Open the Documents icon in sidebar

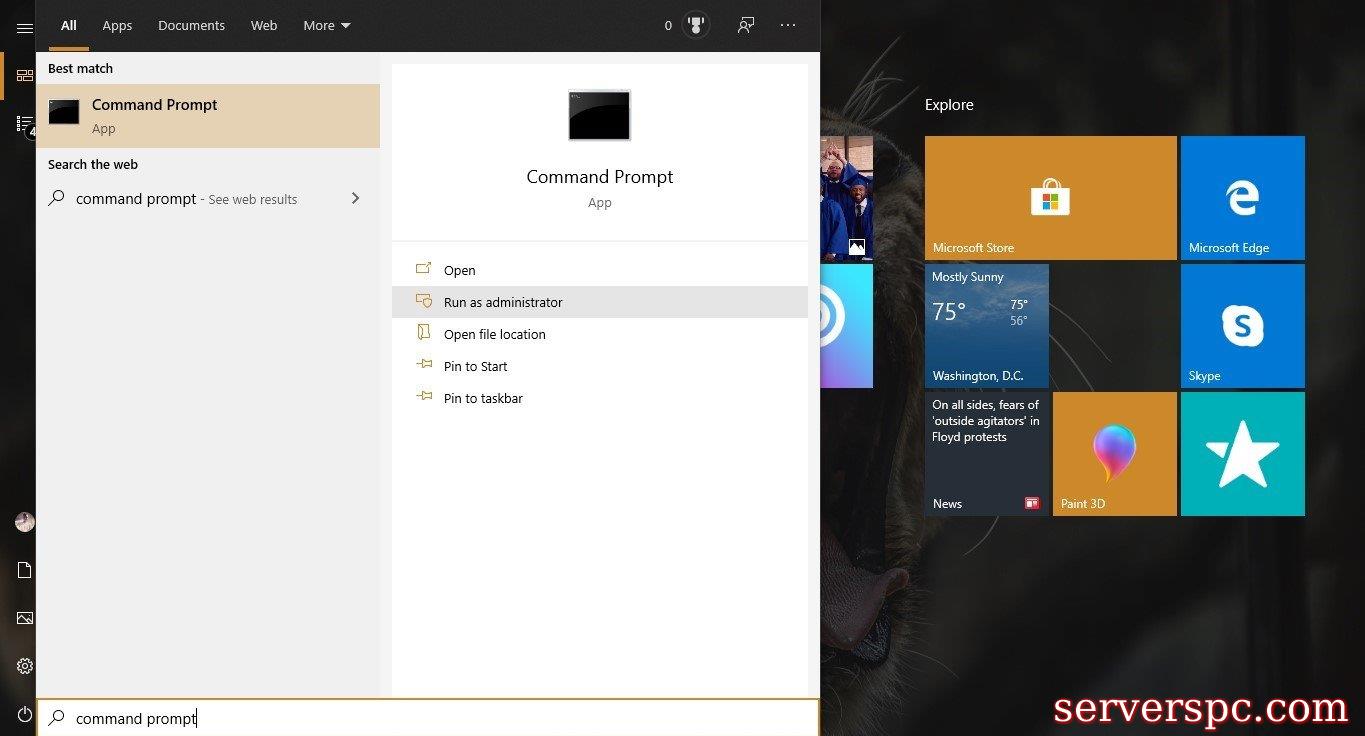pos(25,570)
